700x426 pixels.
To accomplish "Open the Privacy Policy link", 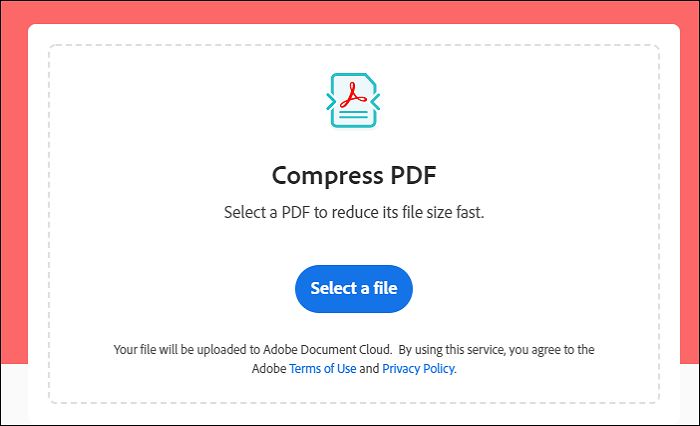I will [418, 368].
